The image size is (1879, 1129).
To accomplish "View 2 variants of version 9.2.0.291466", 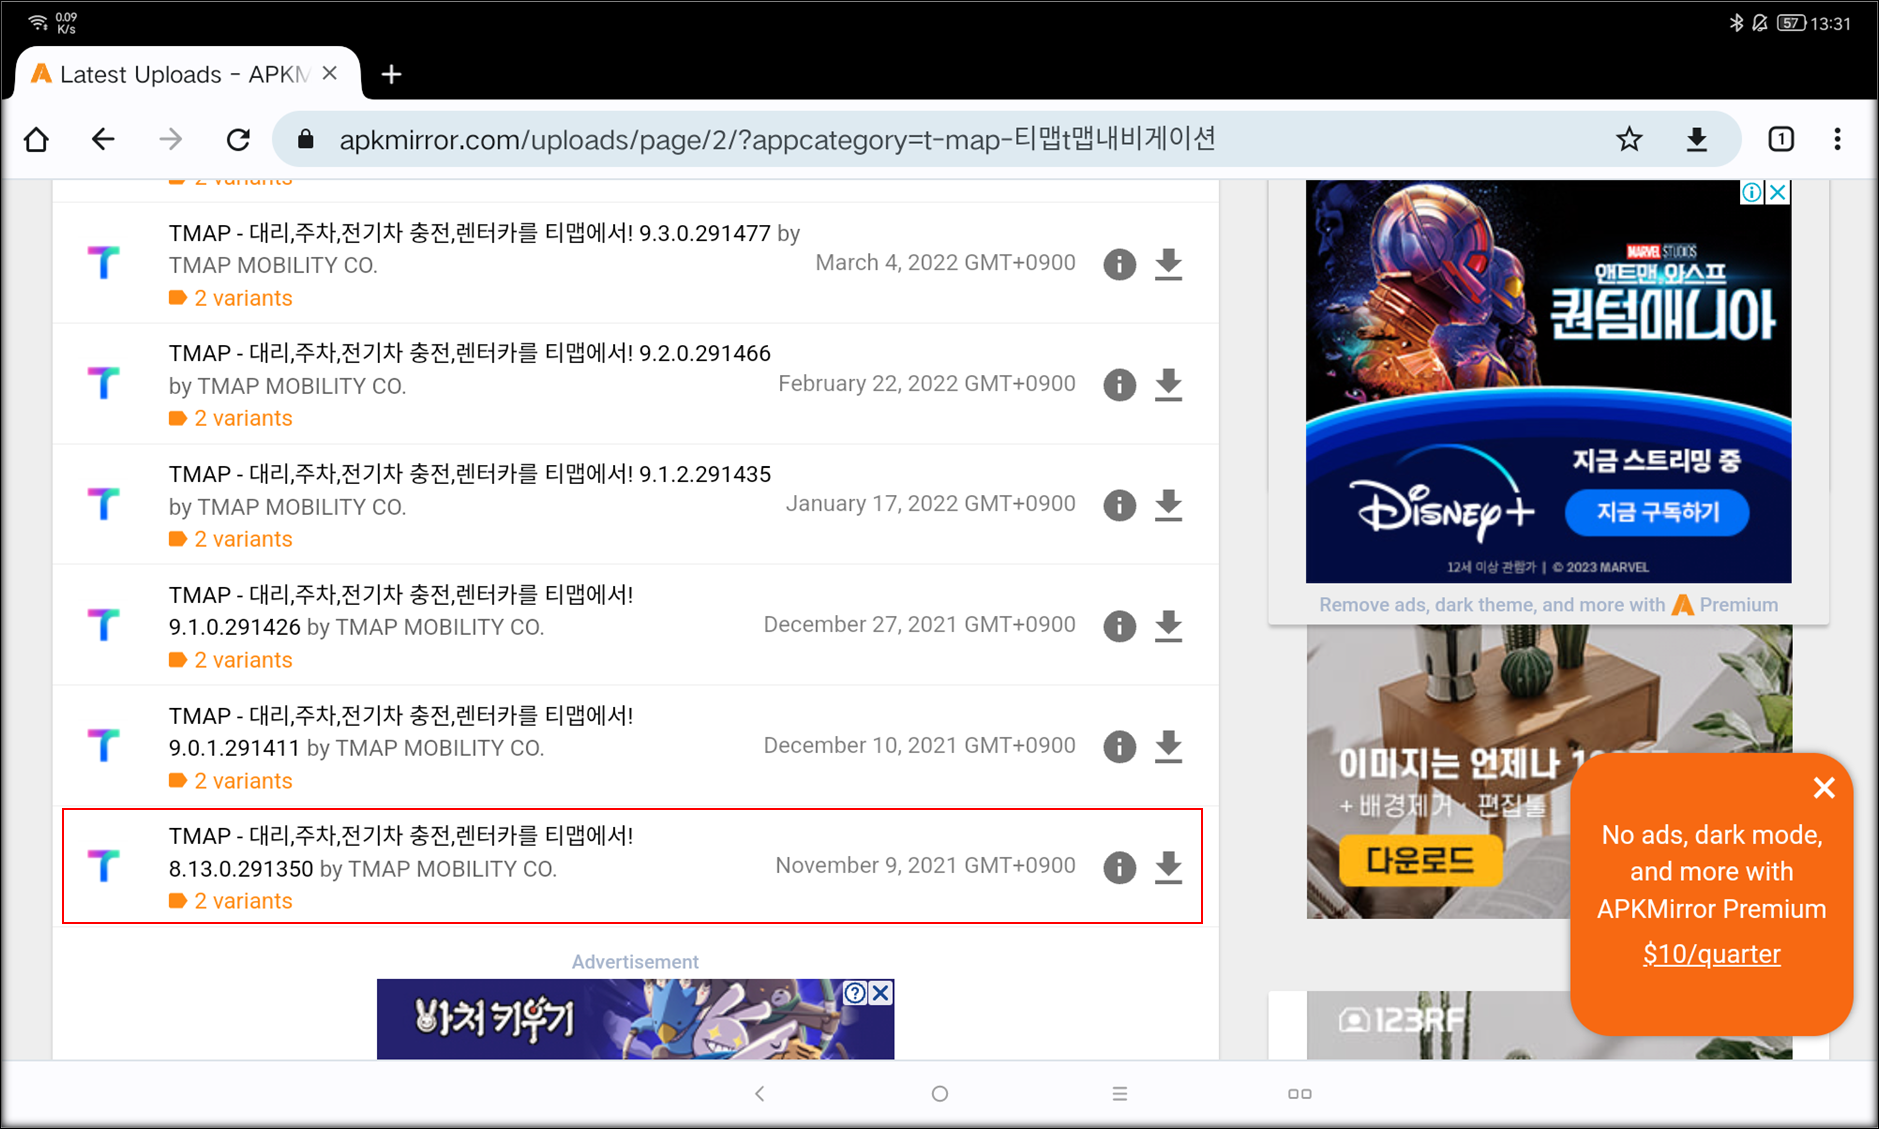I will coord(231,418).
